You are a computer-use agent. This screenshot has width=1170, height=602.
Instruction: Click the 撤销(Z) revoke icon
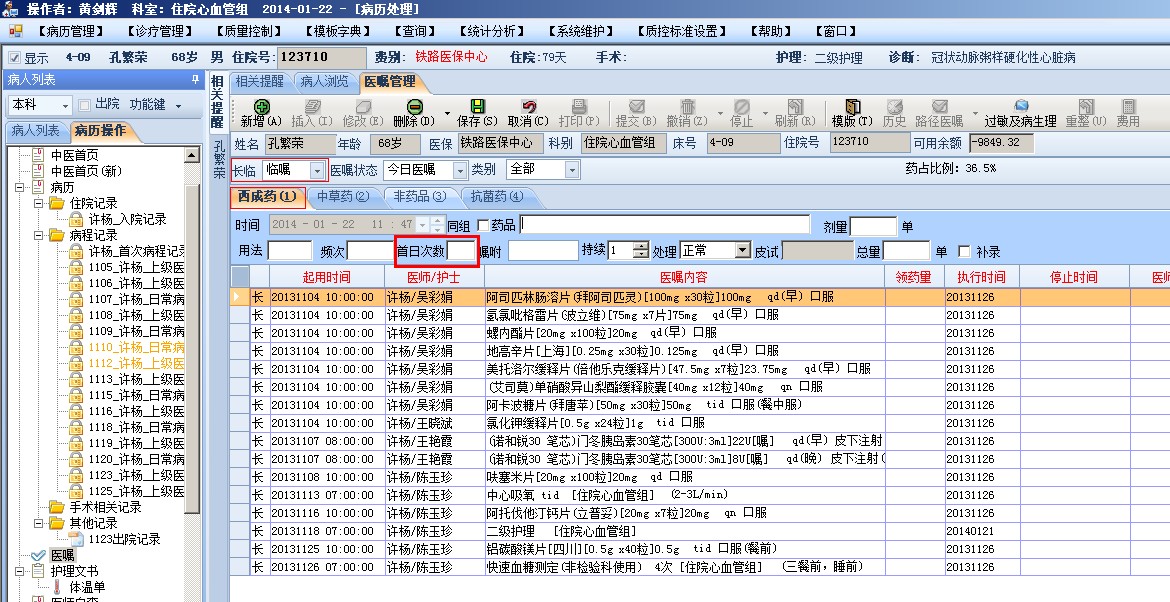pos(687,107)
